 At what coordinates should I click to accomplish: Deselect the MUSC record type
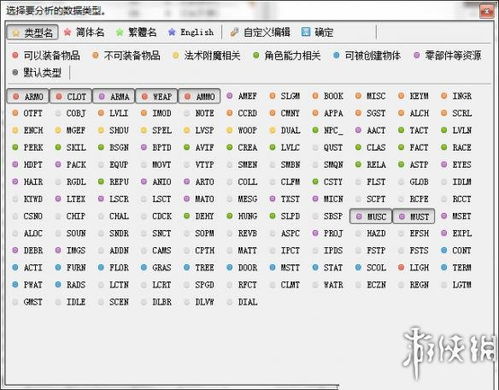click(x=371, y=217)
